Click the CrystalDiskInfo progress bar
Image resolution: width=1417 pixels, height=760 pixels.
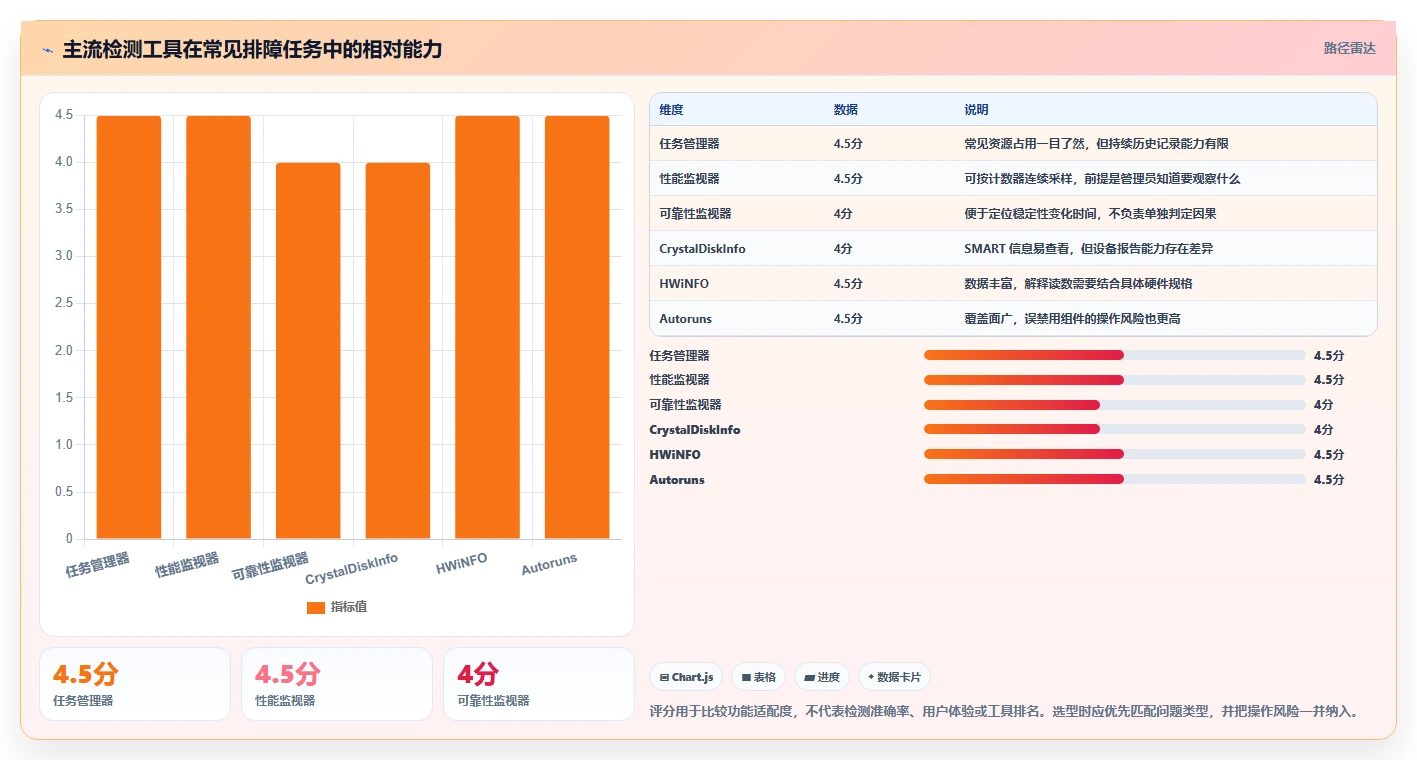click(1115, 430)
